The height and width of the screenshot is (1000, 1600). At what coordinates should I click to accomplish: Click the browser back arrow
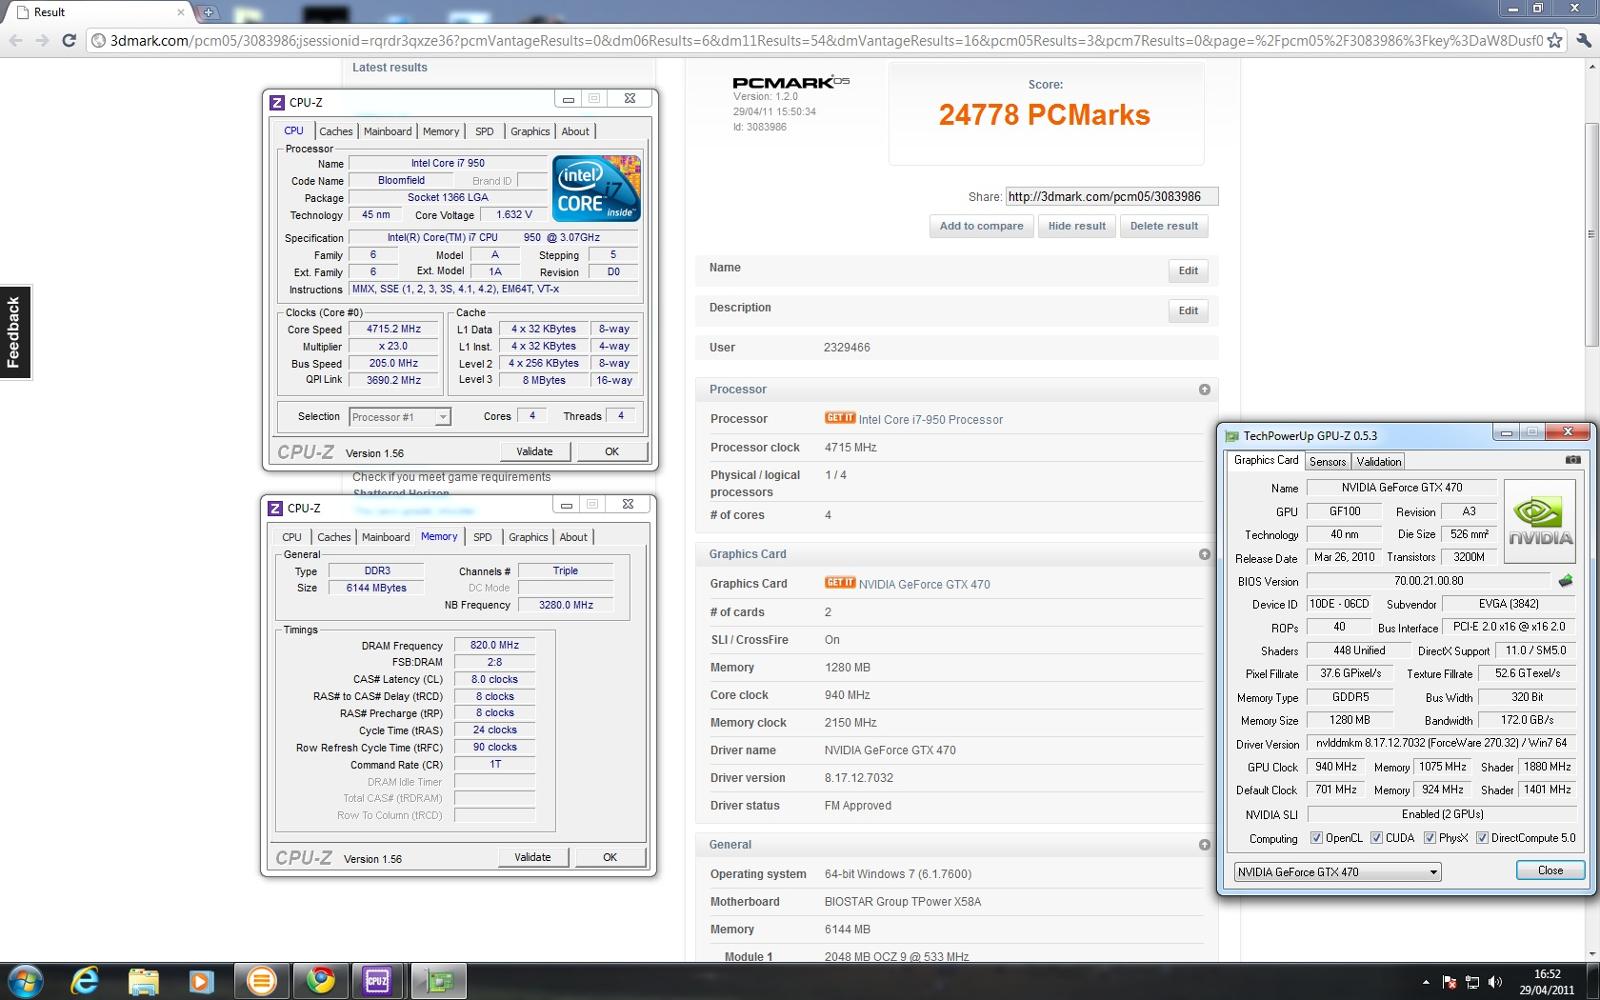point(16,41)
